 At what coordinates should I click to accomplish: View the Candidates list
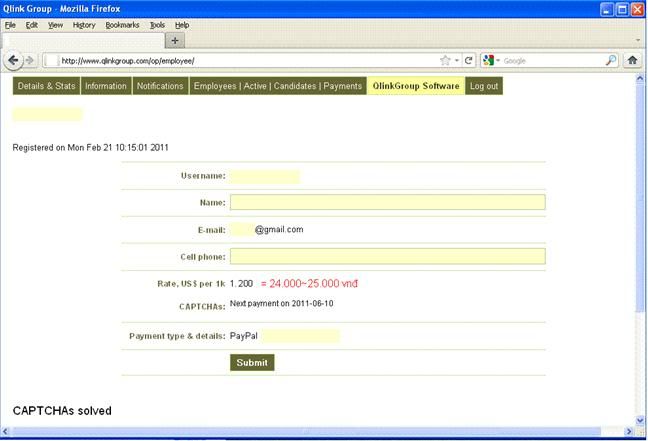[x=295, y=86]
